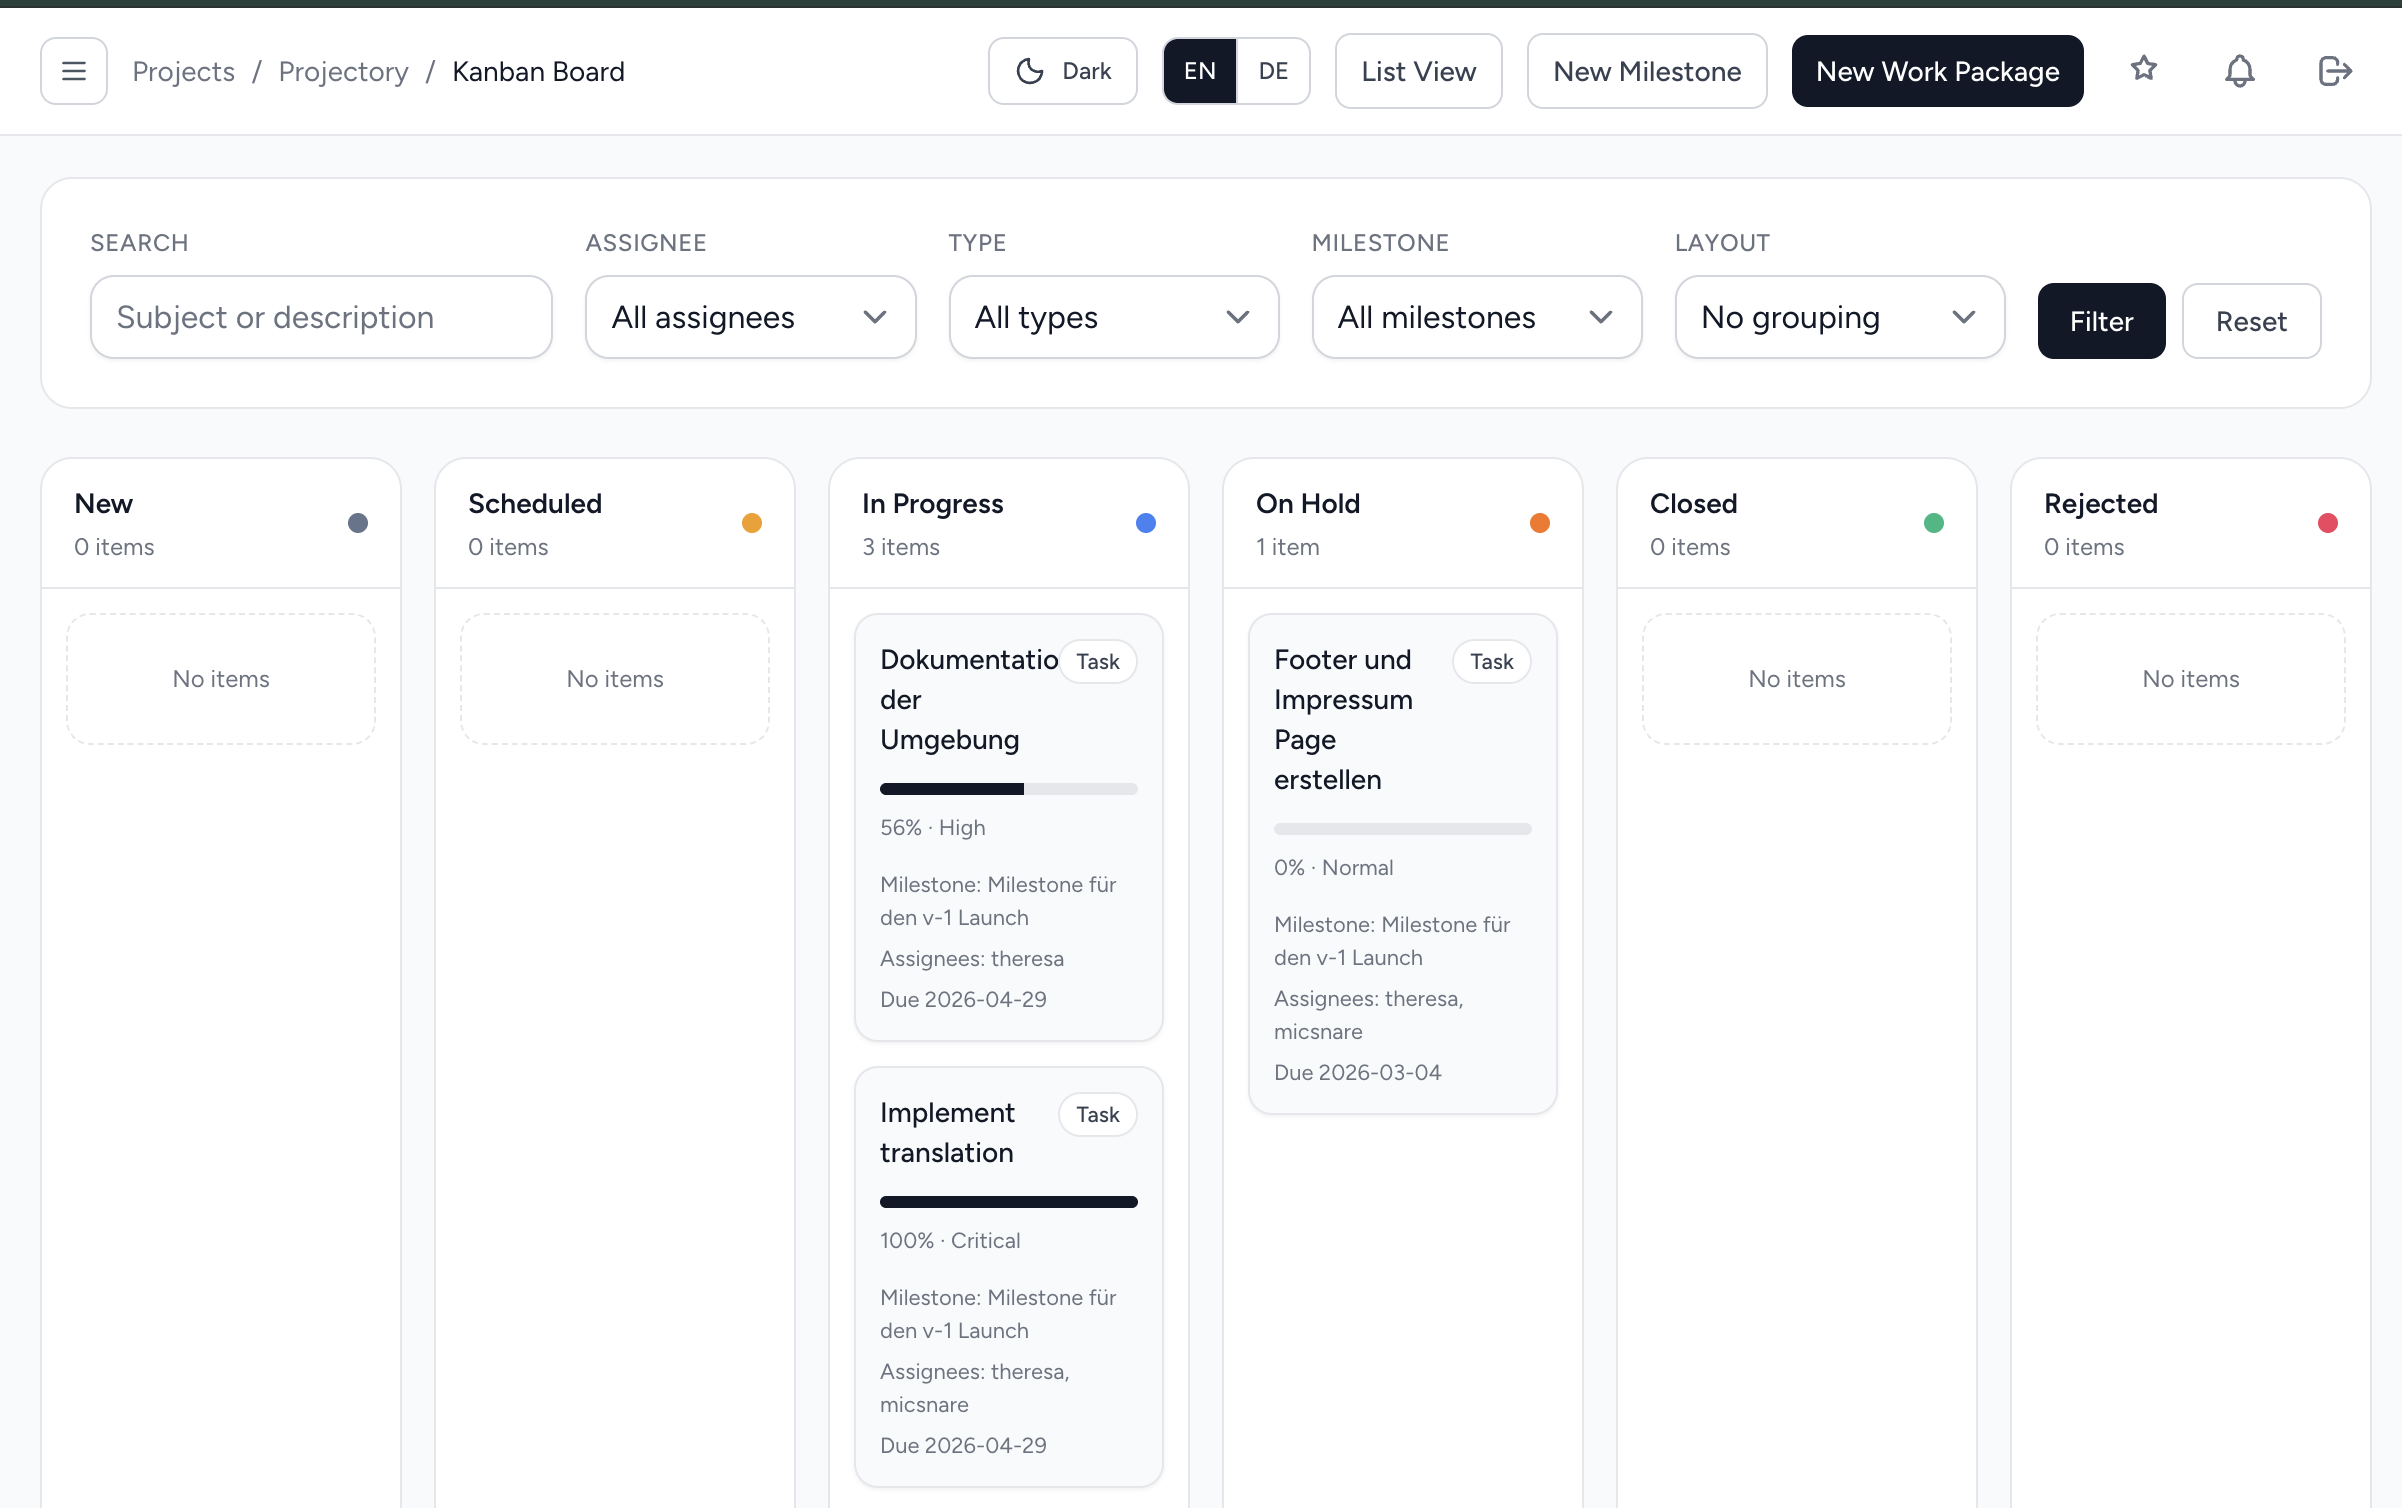Viewport: 2402px width, 1508px height.
Task: Click '3 items' count text
Action: click(900, 547)
